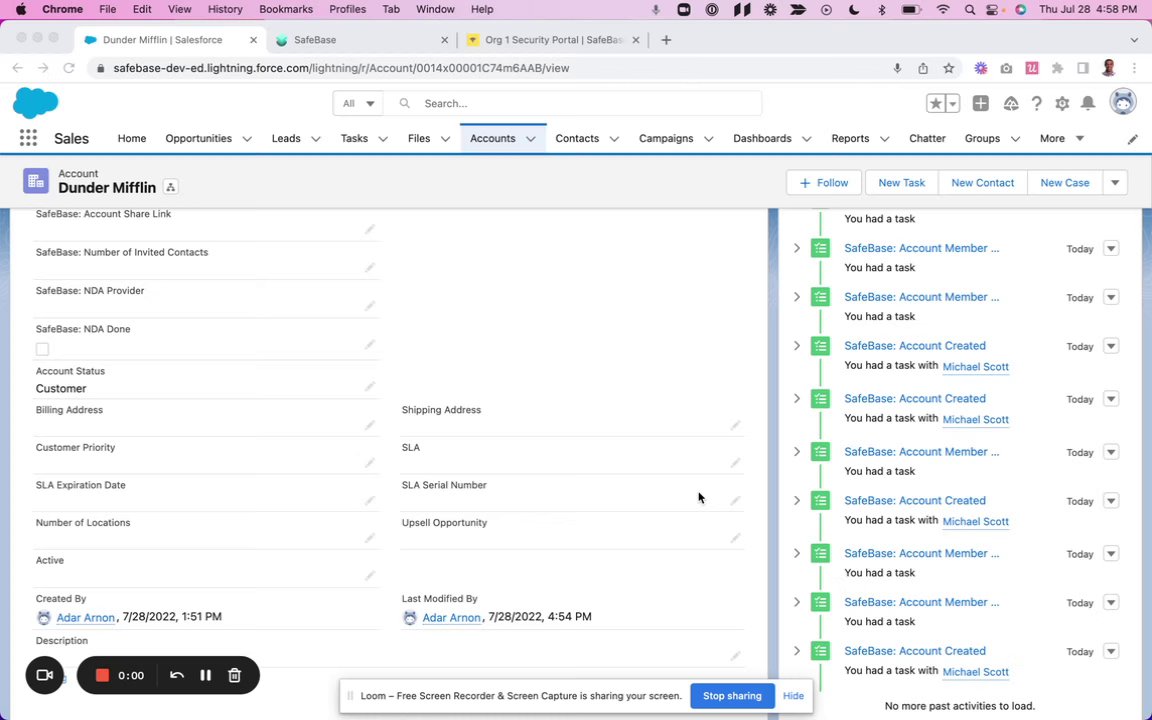The height and width of the screenshot is (720, 1152).
Task: Click the New Task button
Action: pos(901,183)
